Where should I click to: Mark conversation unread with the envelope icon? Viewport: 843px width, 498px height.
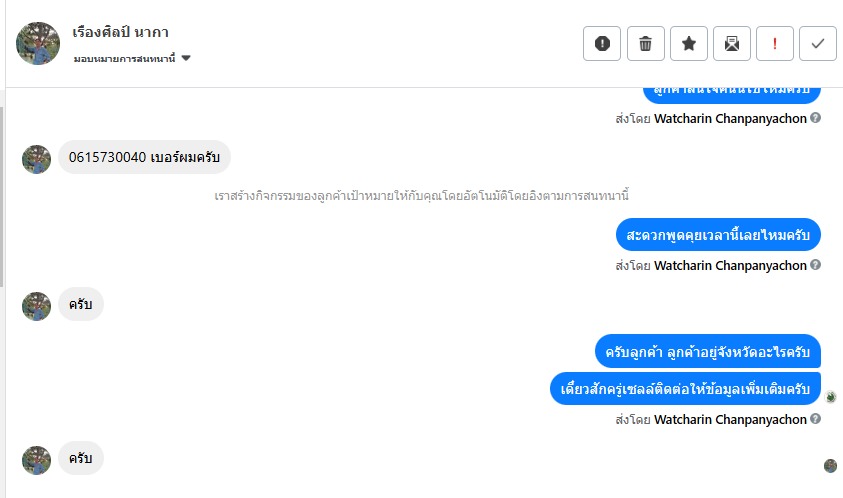[x=732, y=43]
